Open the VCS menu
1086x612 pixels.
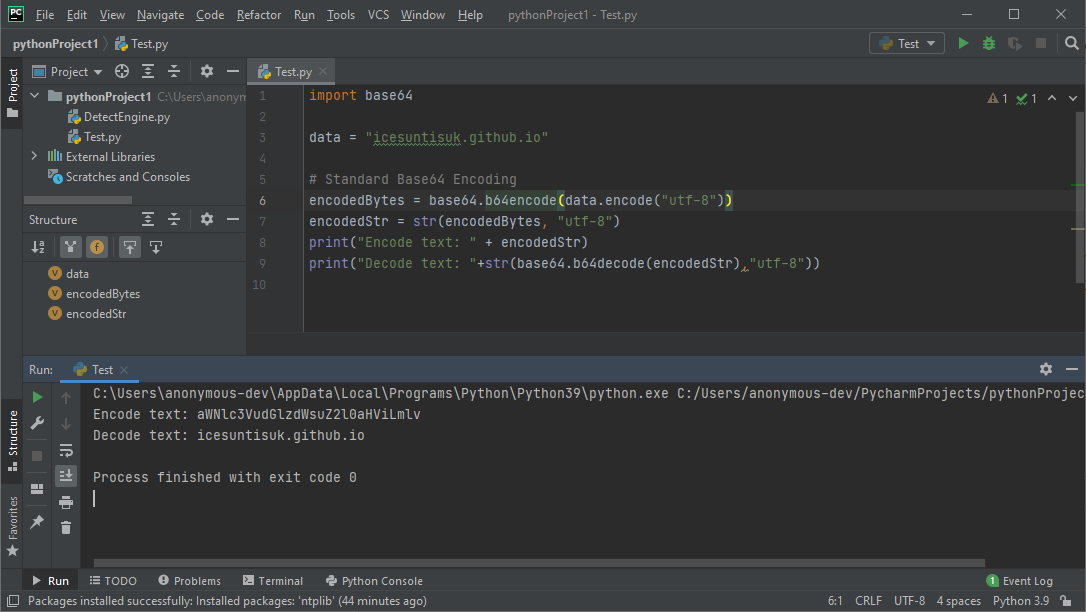(378, 15)
